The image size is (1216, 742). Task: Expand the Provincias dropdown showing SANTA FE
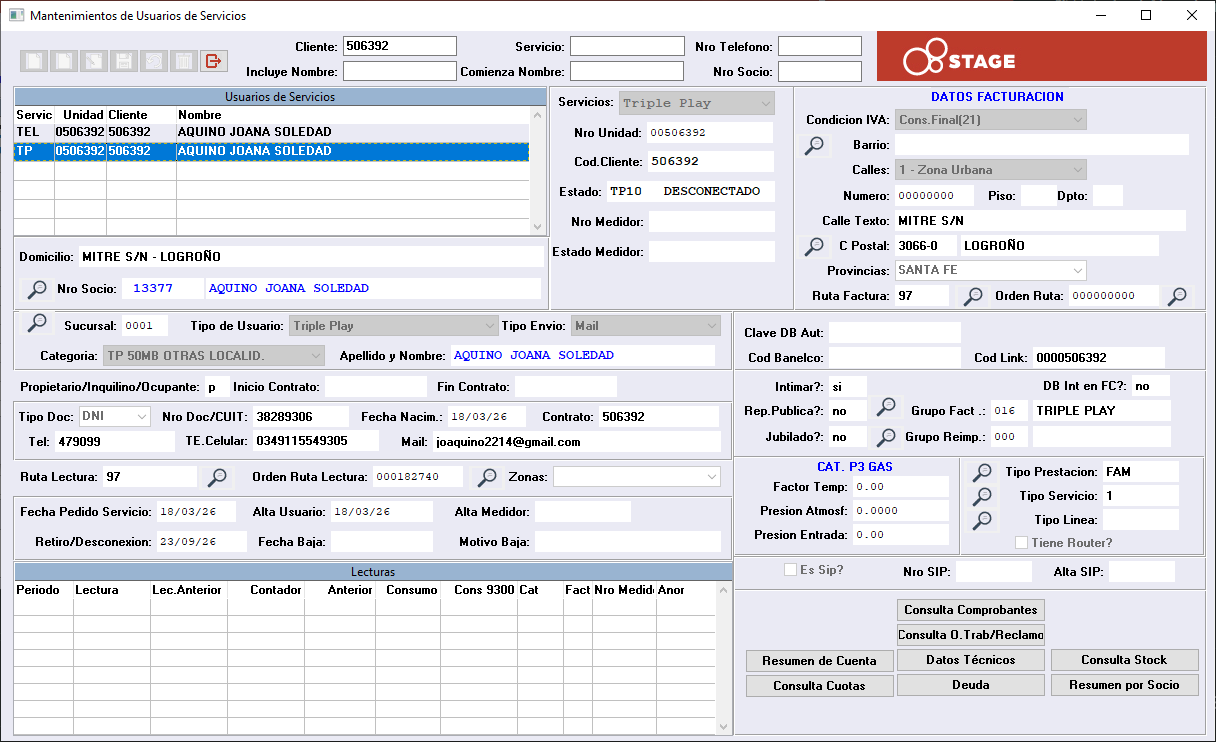point(990,270)
